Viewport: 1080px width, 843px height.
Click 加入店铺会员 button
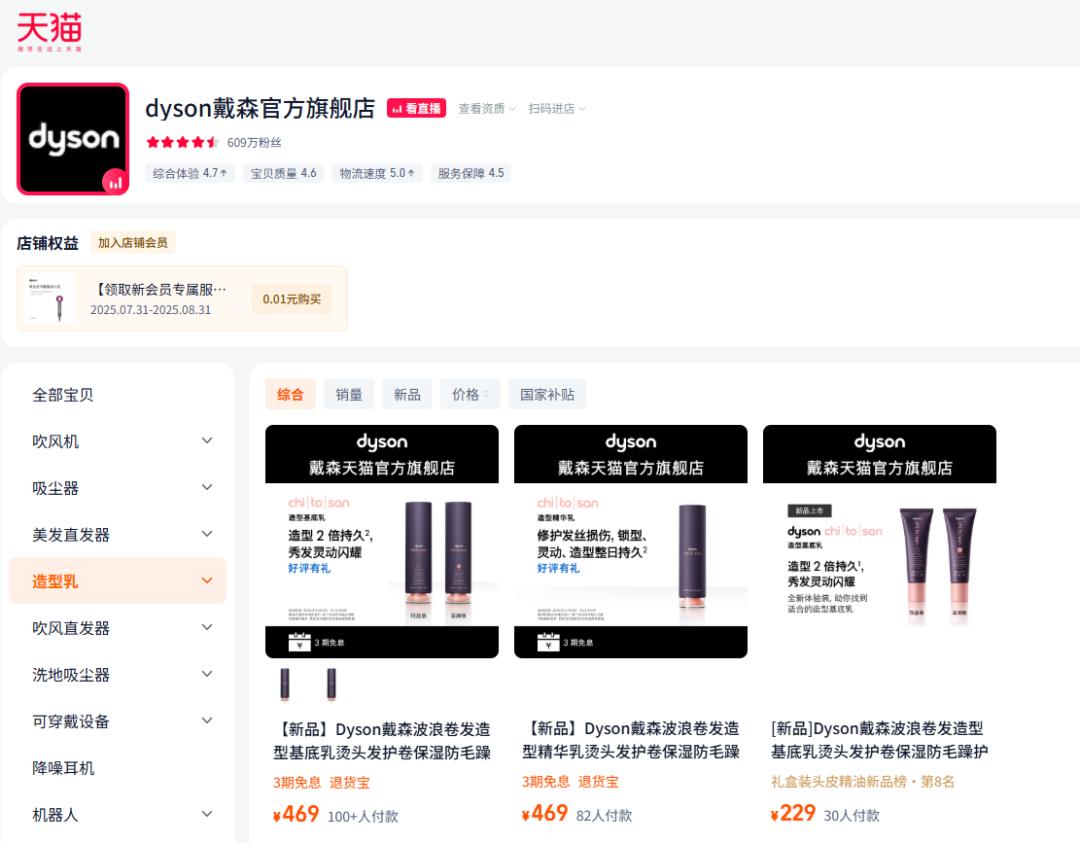coord(133,243)
